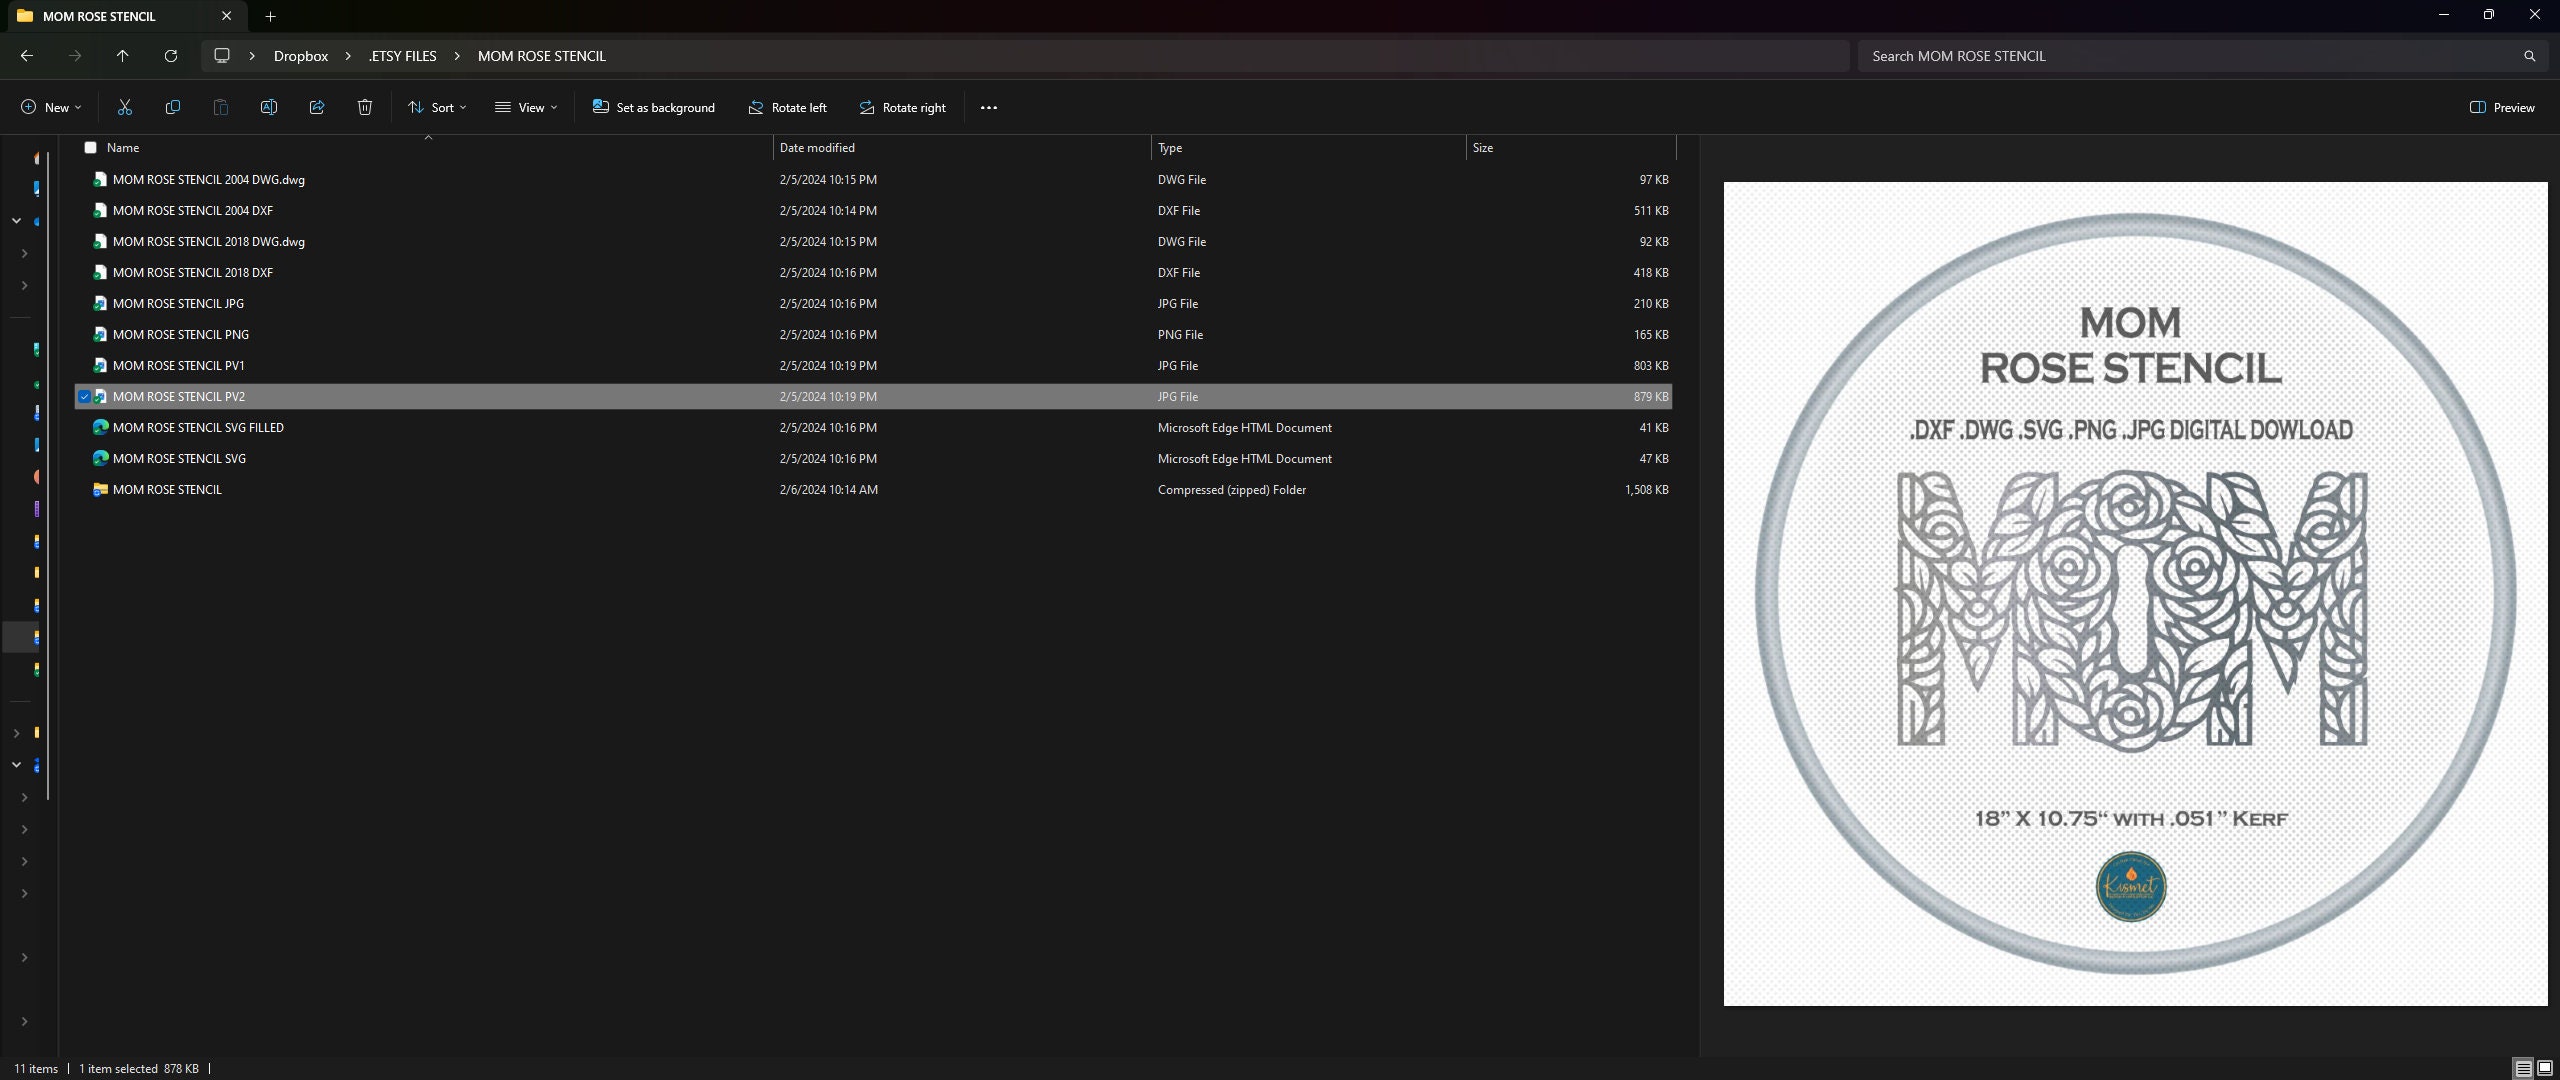Open the View dropdown
The image size is (2560, 1080).
pyautogui.click(x=526, y=107)
